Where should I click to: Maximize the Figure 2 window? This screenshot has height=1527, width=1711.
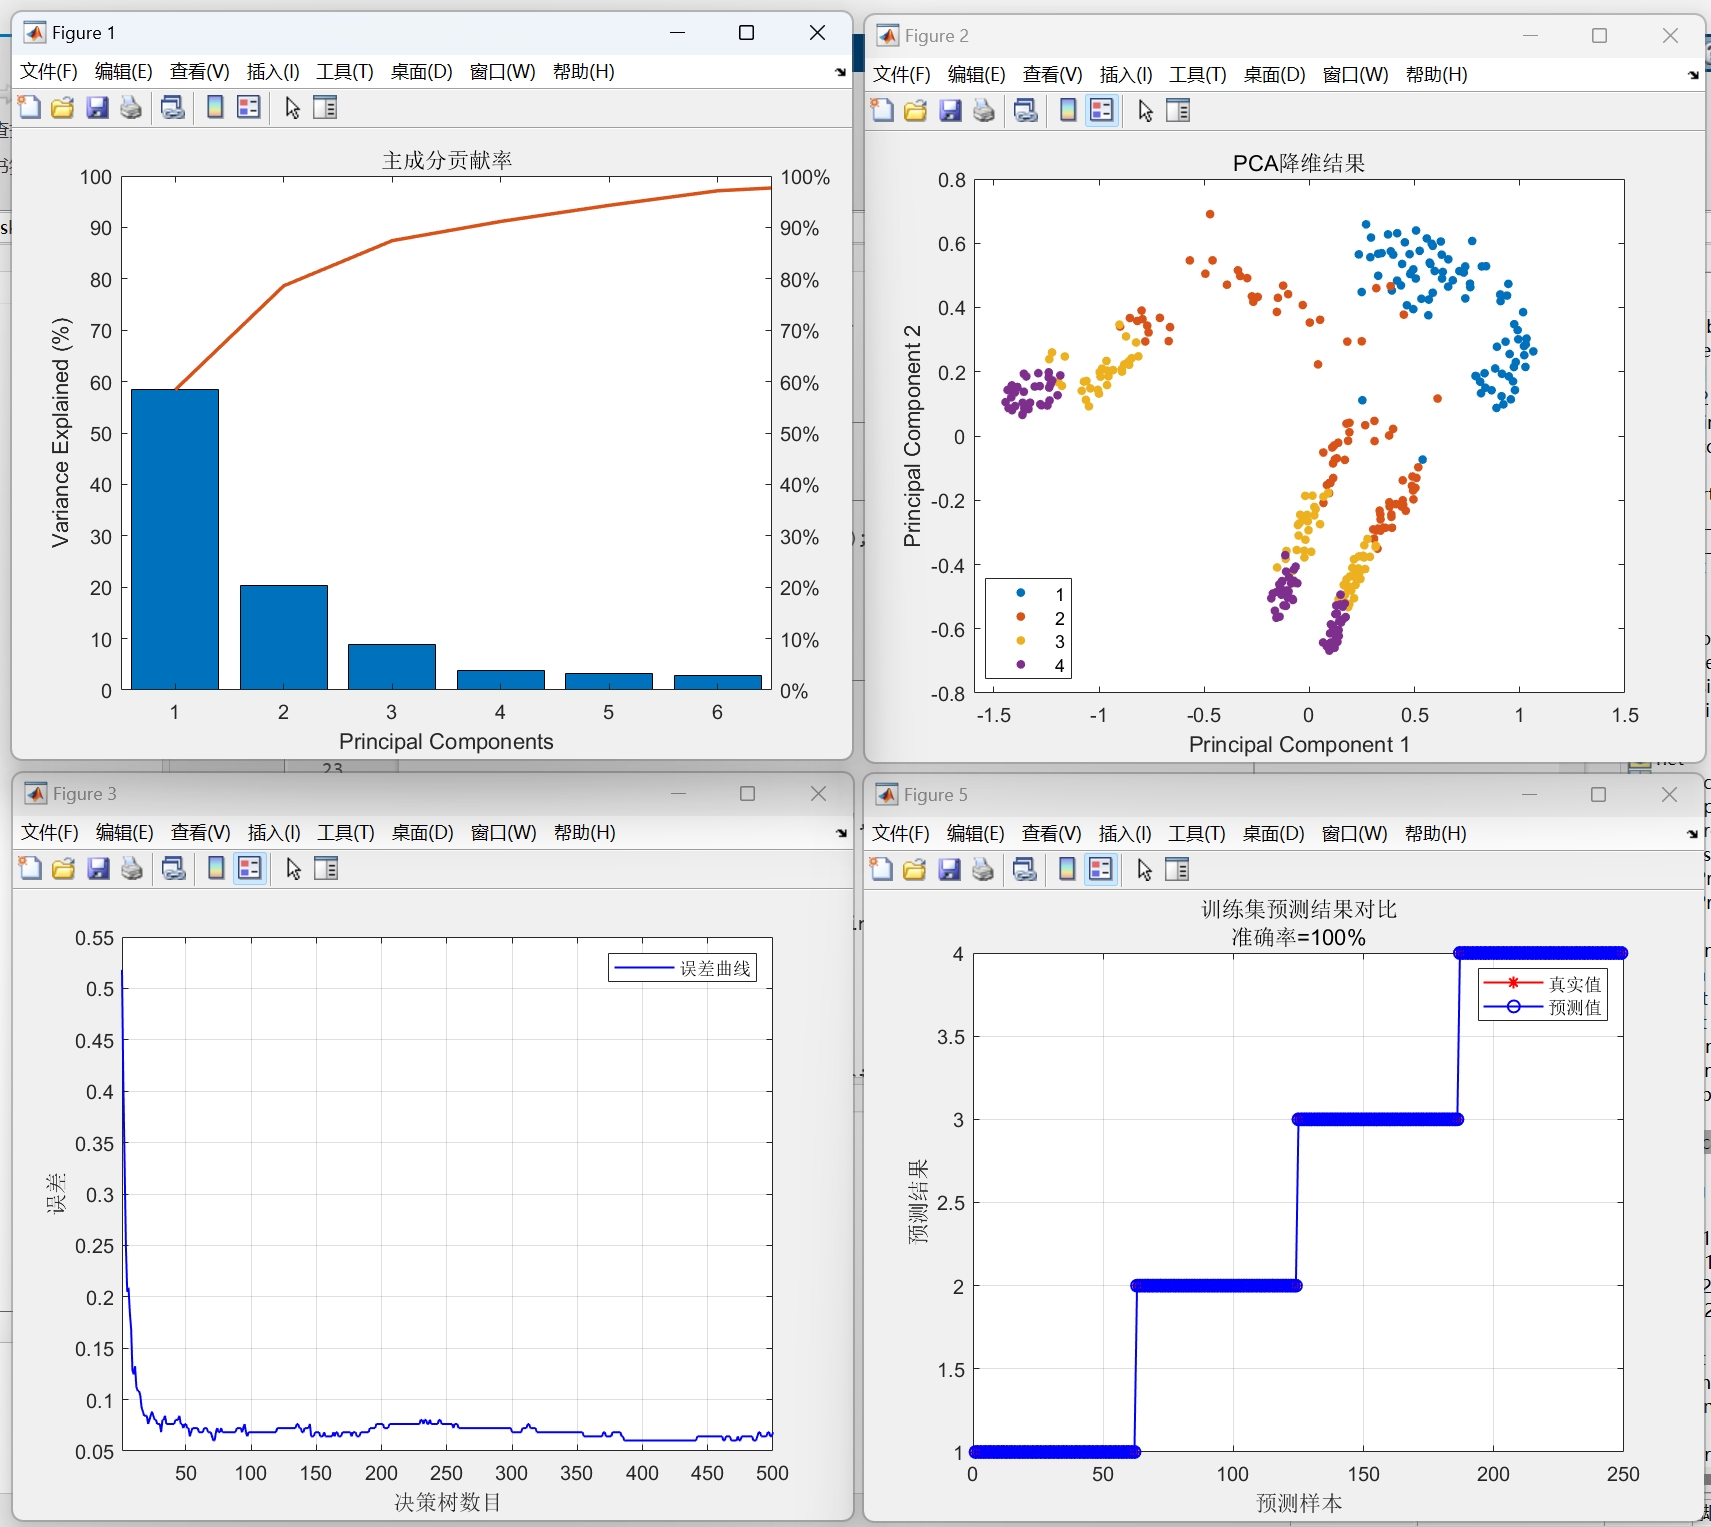point(1599,36)
